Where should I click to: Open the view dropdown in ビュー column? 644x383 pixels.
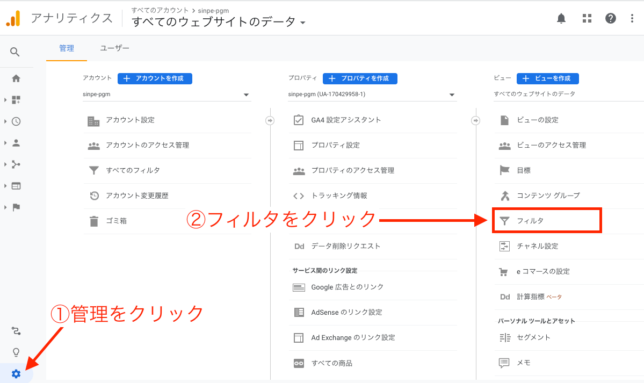[568, 94]
